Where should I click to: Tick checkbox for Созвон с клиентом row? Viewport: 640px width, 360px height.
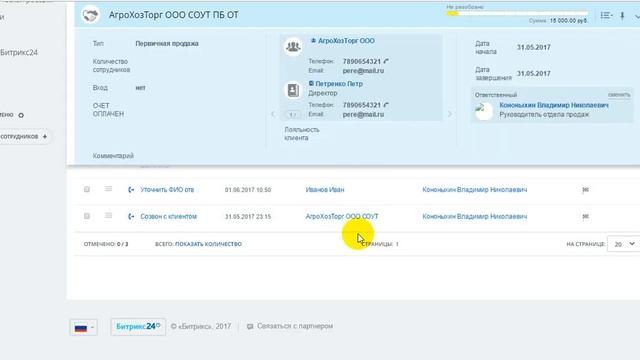pos(87,216)
